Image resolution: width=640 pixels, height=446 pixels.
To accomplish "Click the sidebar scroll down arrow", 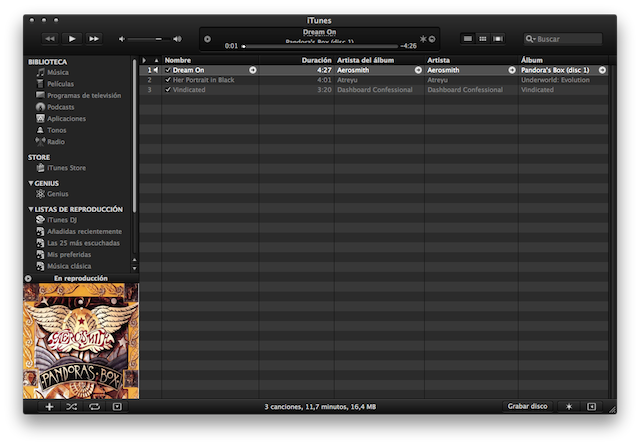I will click(135, 268).
